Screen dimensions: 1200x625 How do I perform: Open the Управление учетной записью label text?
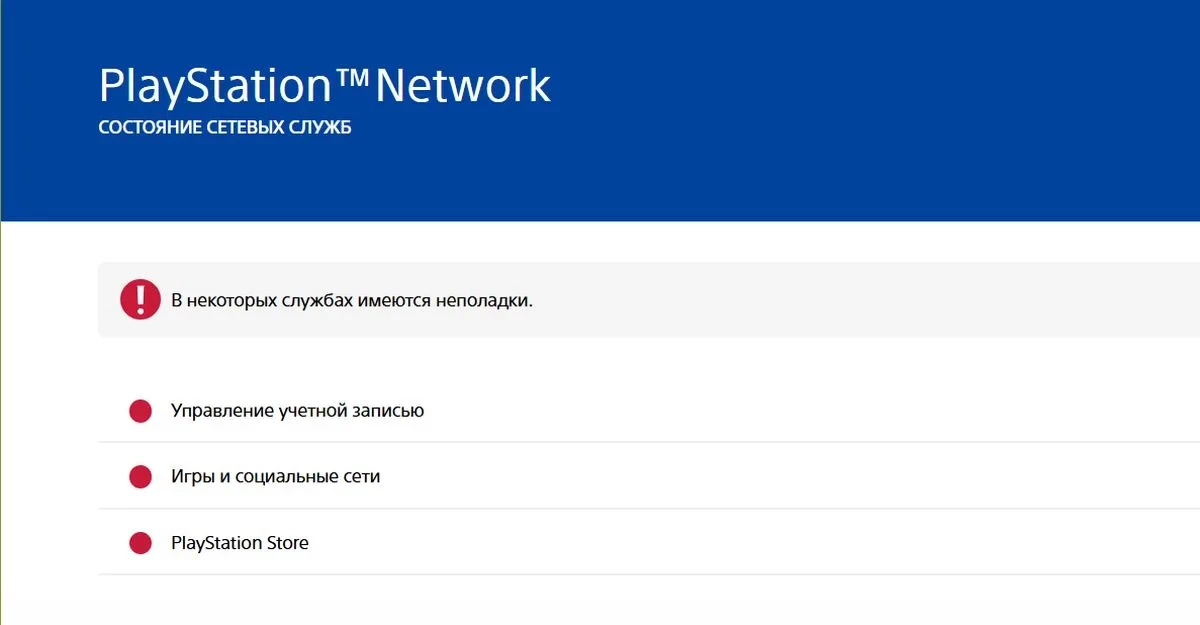coord(297,411)
